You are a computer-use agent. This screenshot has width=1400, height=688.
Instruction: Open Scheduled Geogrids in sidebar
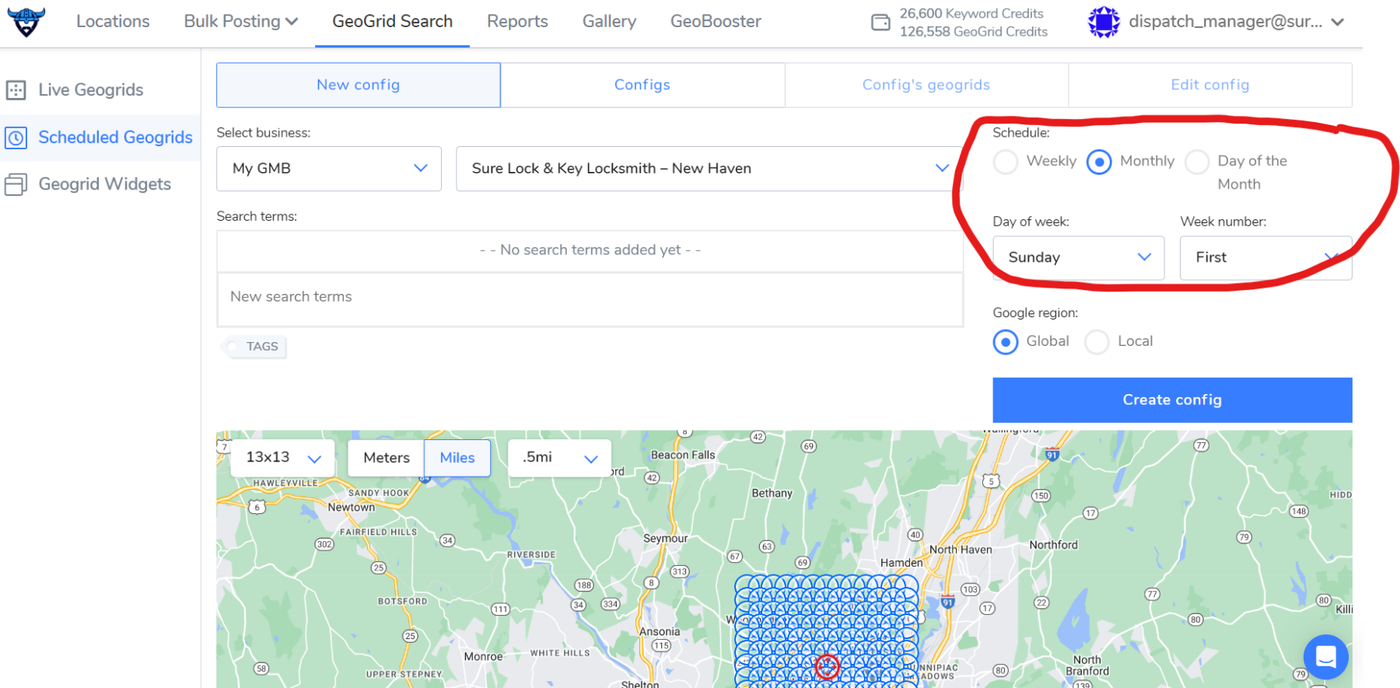click(115, 138)
